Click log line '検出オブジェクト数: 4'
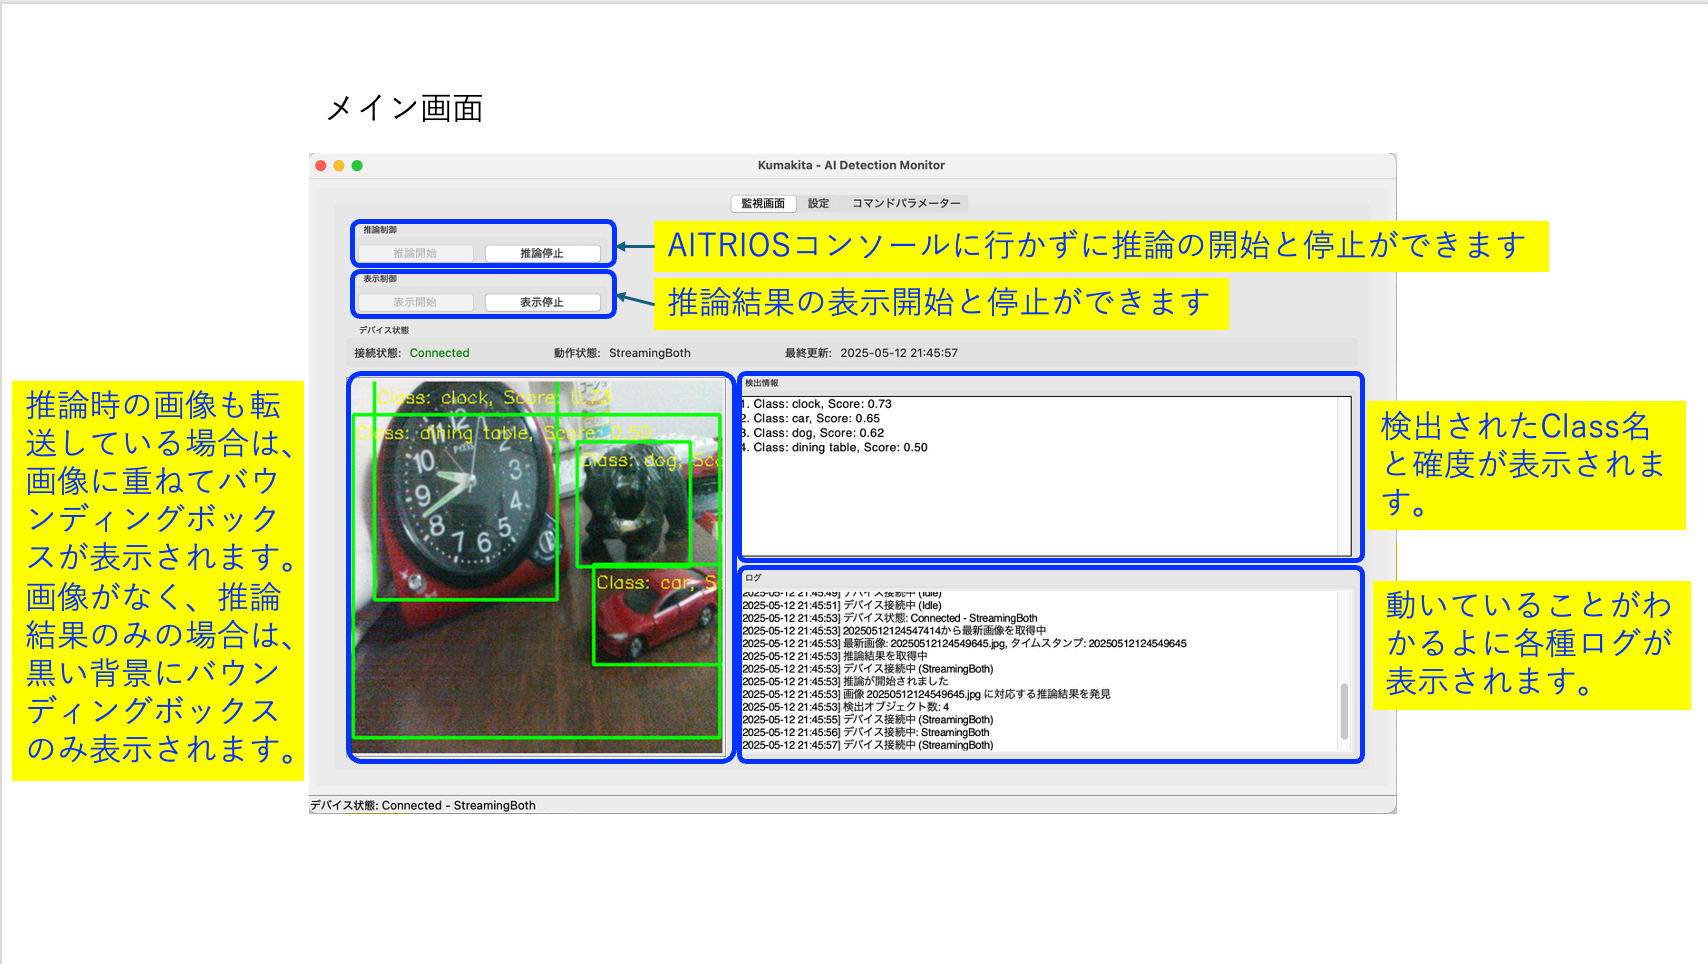 pos(846,707)
